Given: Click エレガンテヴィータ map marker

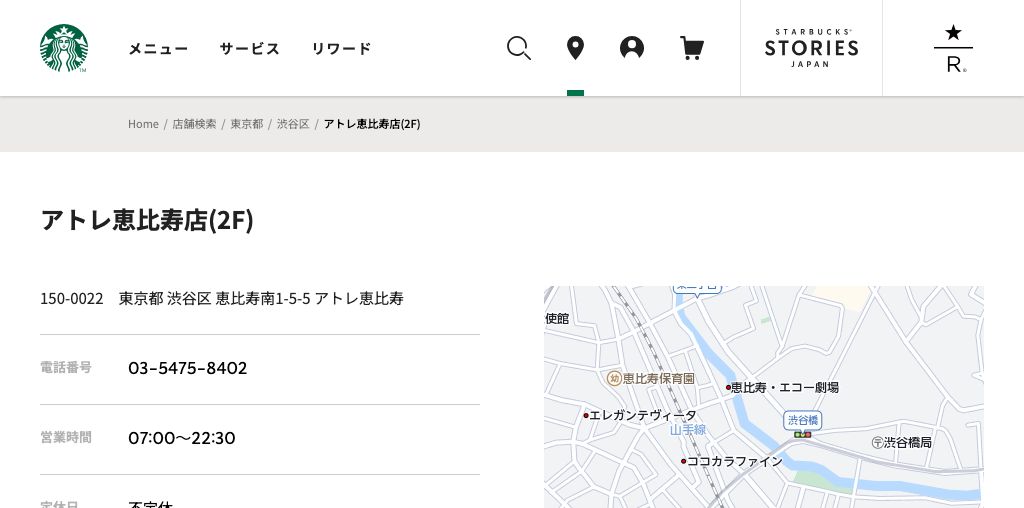Looking at the screenshot, I should pos(640,415).
